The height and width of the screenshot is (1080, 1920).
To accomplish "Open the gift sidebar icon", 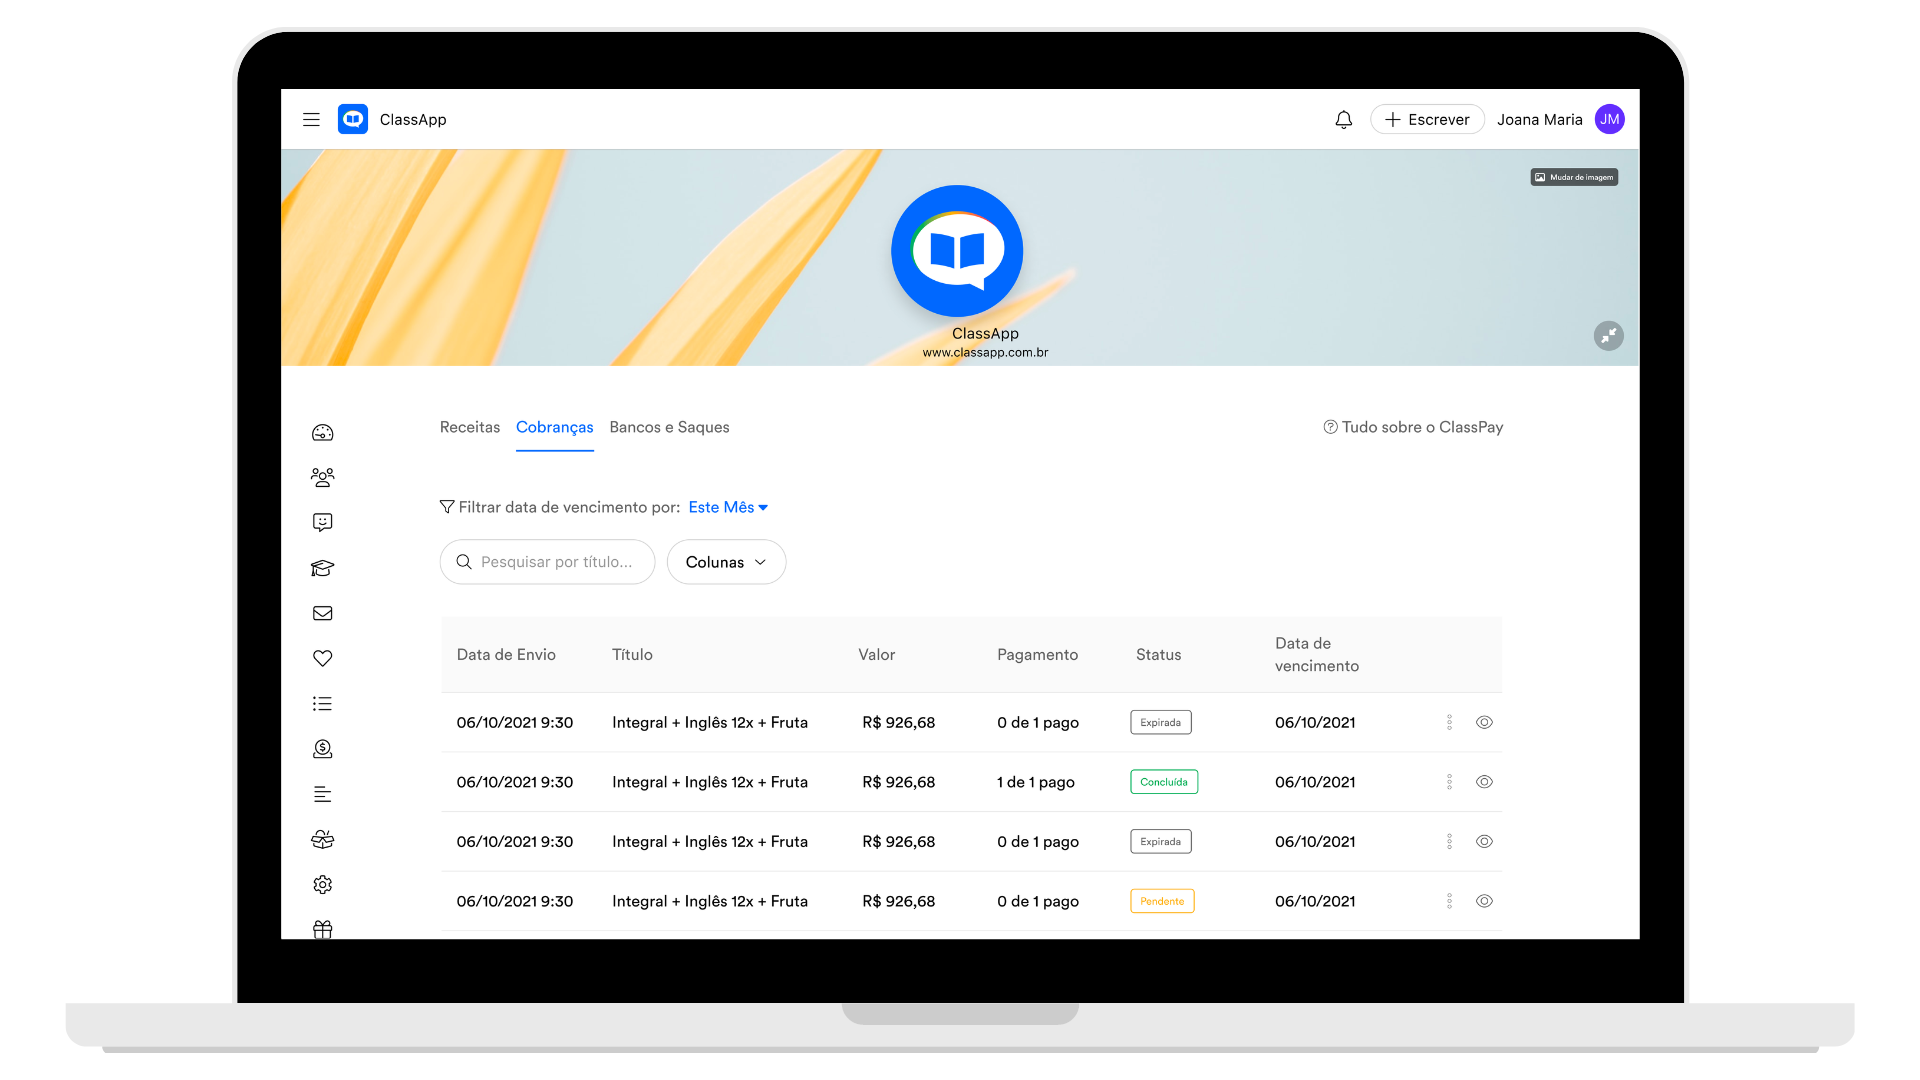I will pos(322,929).
